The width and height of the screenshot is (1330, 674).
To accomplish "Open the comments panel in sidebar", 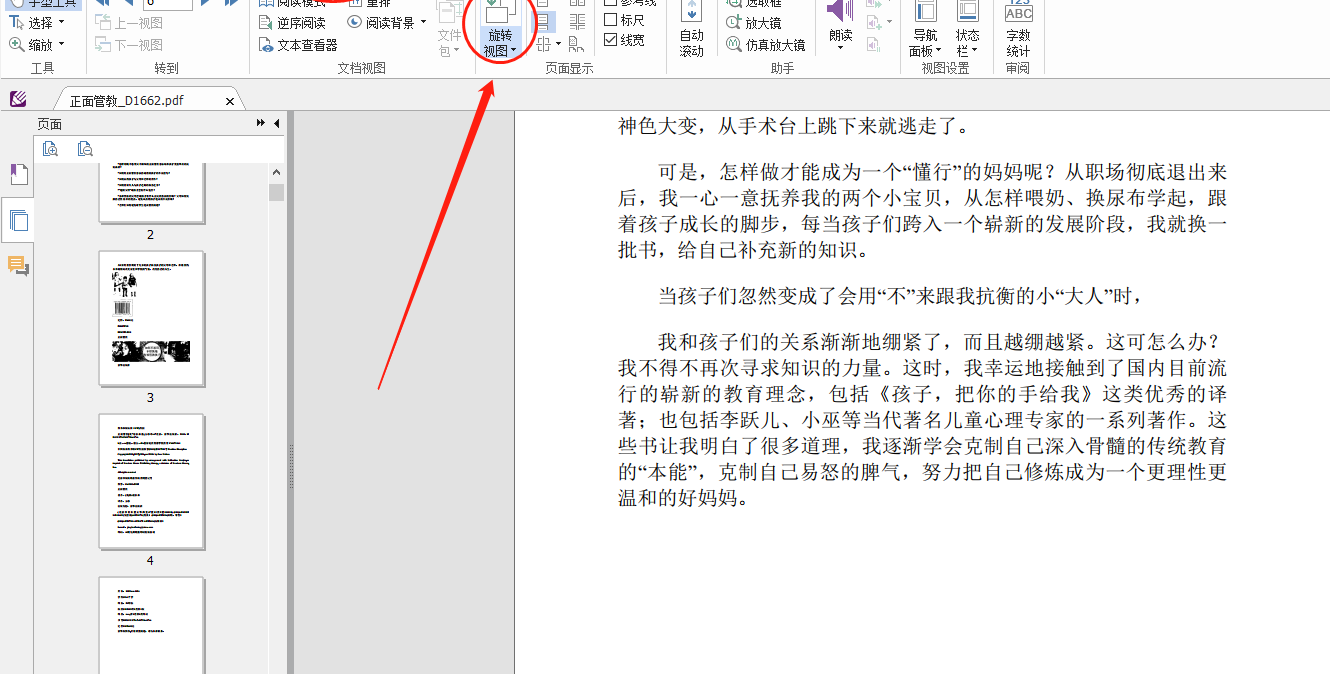I will point(18,266).
